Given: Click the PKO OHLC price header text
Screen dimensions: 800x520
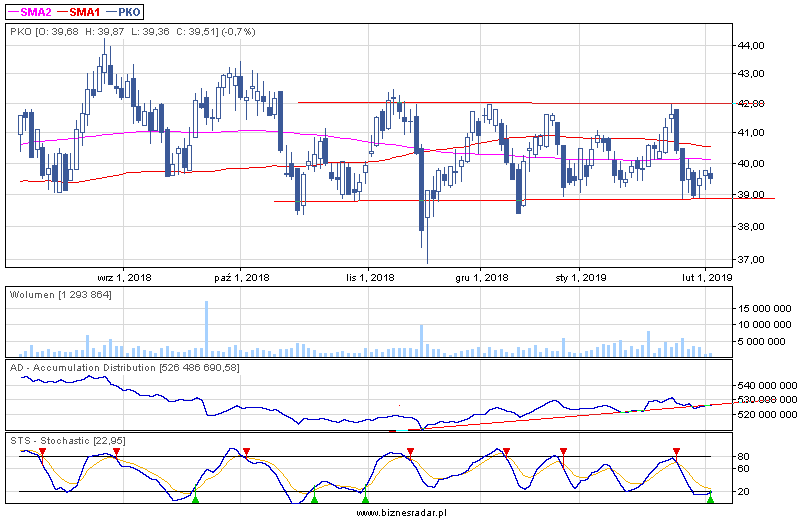Looking at the screenshot, I should 132,32.
